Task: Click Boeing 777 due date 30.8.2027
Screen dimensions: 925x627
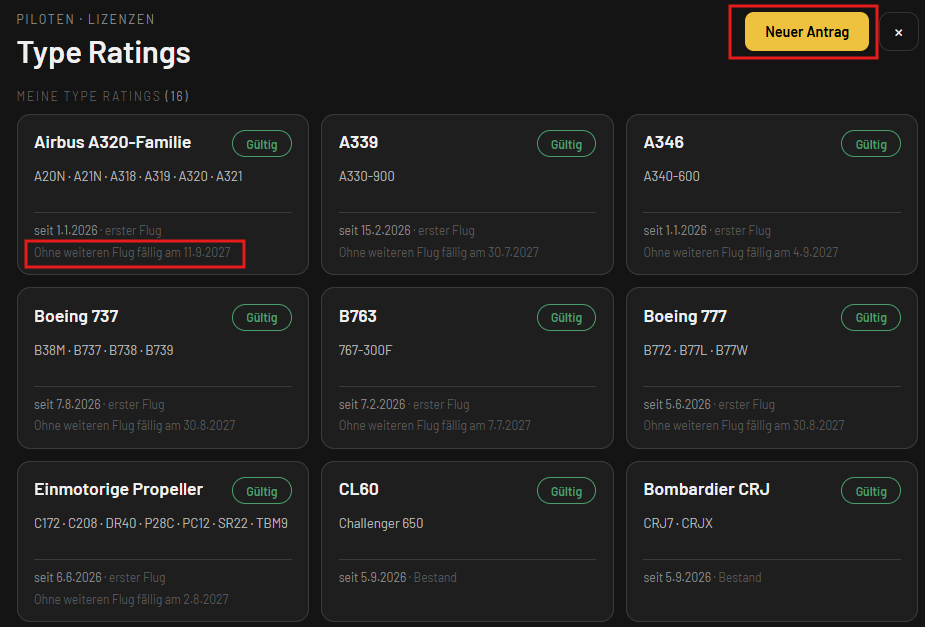Action: [744, 425]
